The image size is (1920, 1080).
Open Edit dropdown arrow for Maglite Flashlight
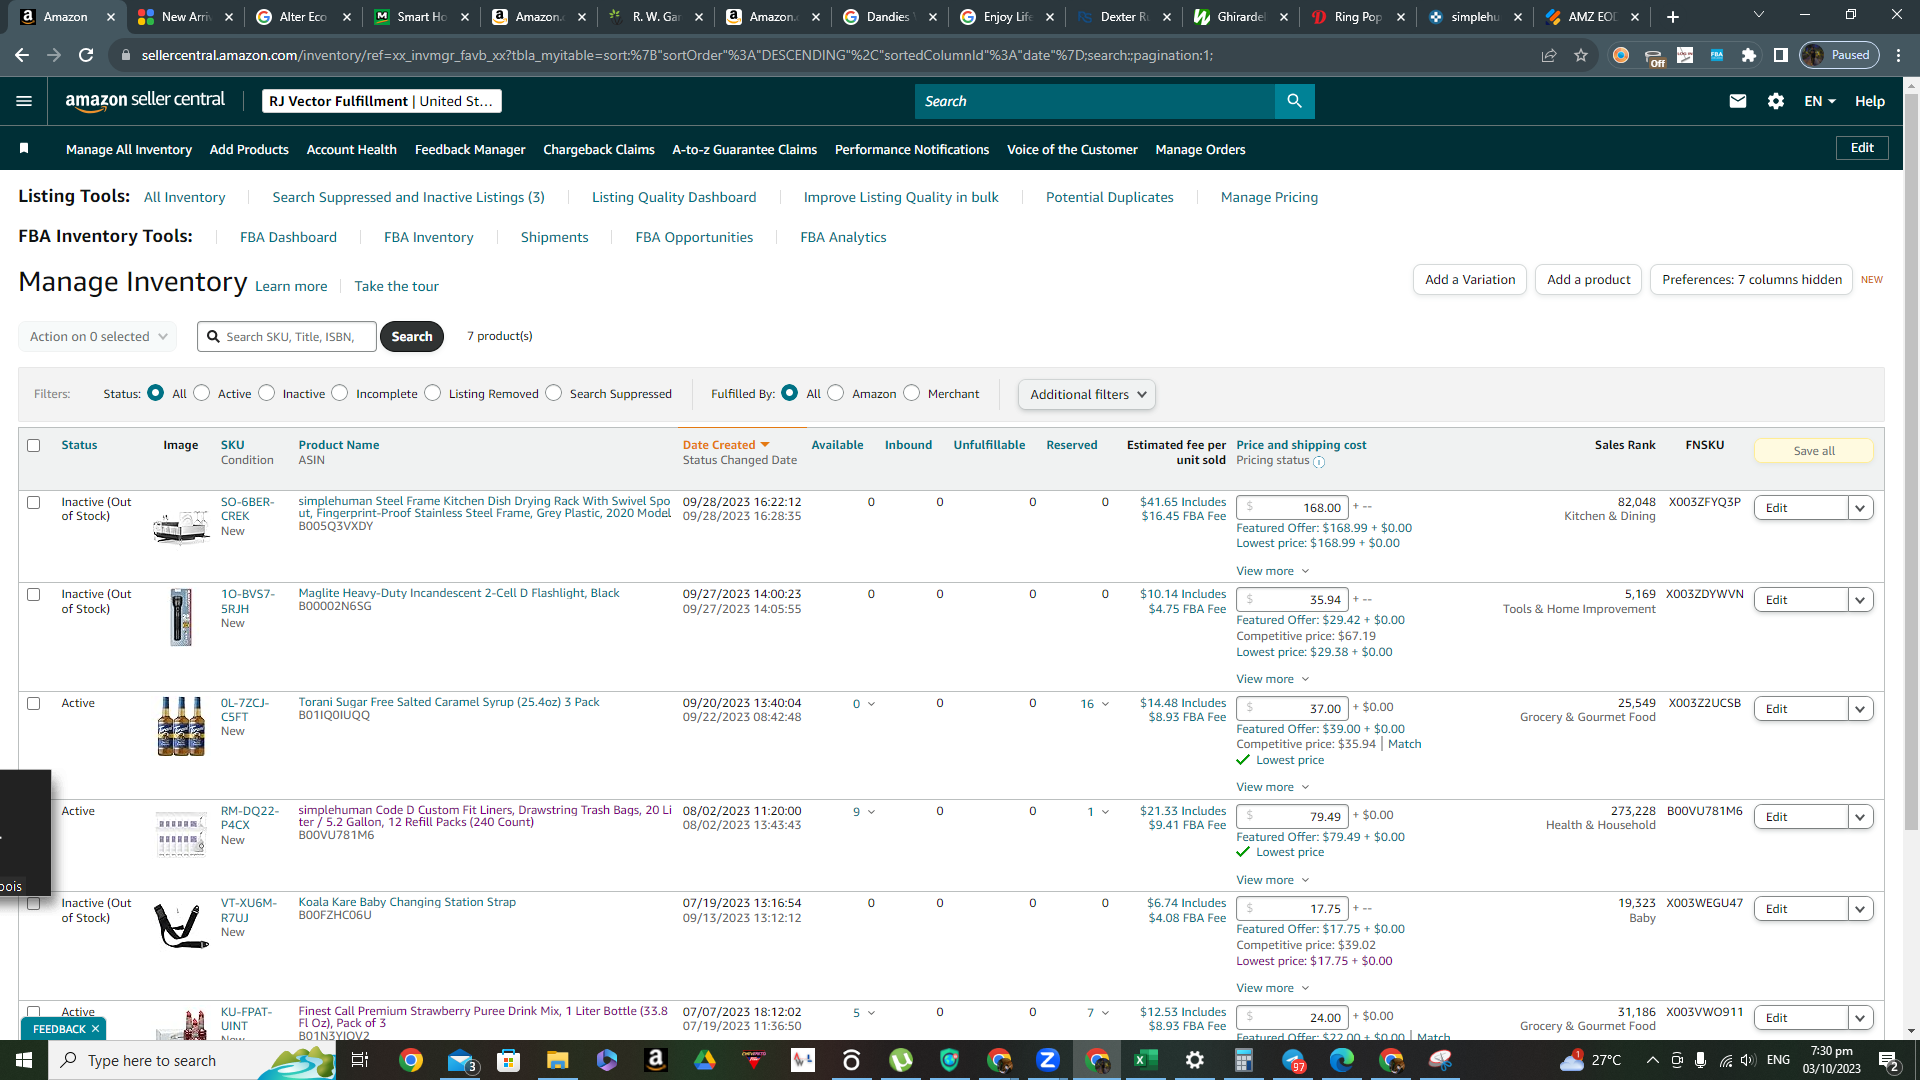click(1860, 600)
